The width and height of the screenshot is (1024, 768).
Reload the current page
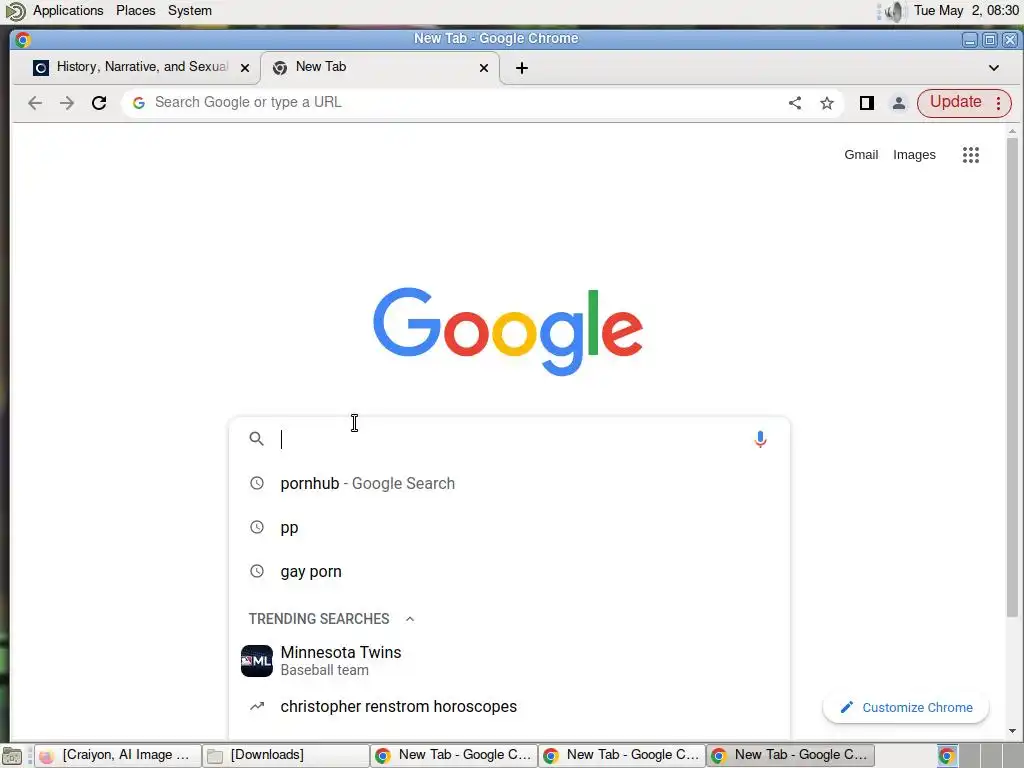99,103
